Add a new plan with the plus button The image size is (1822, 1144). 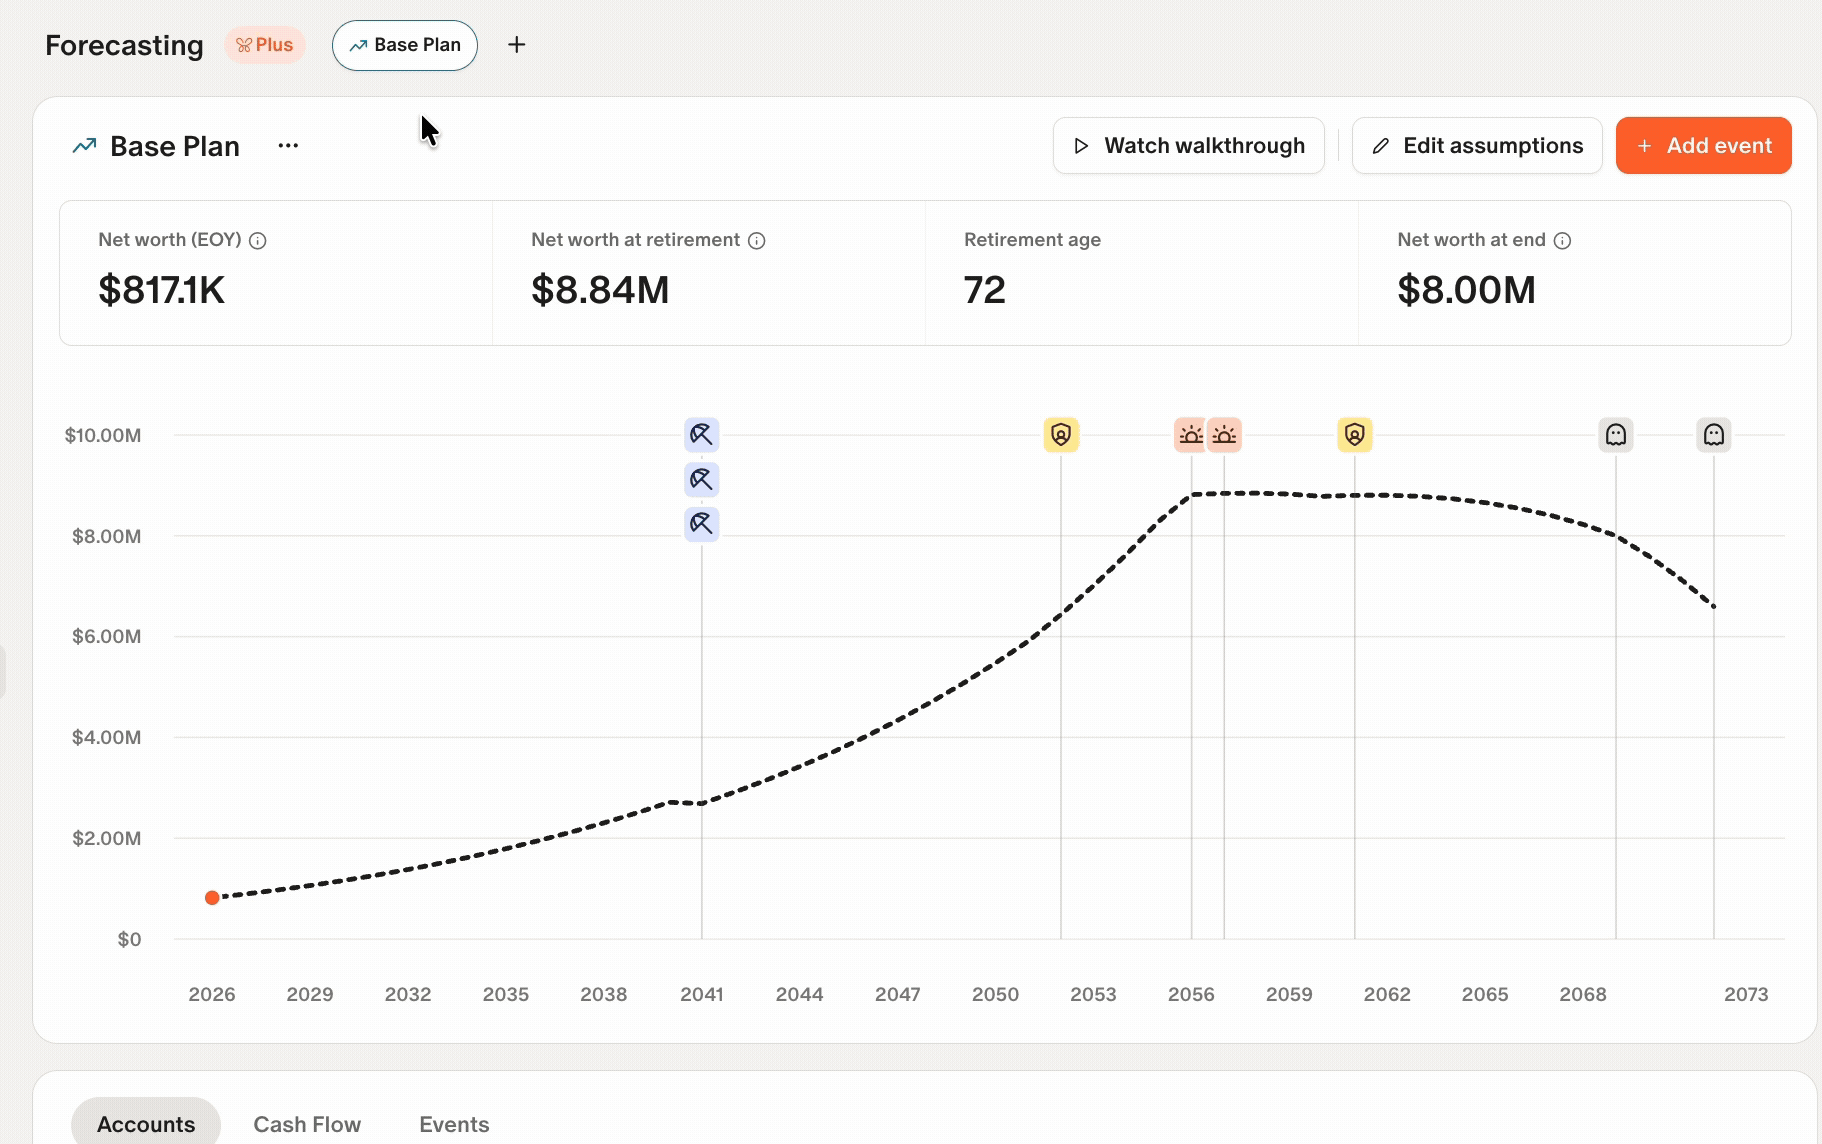[516, 45]
